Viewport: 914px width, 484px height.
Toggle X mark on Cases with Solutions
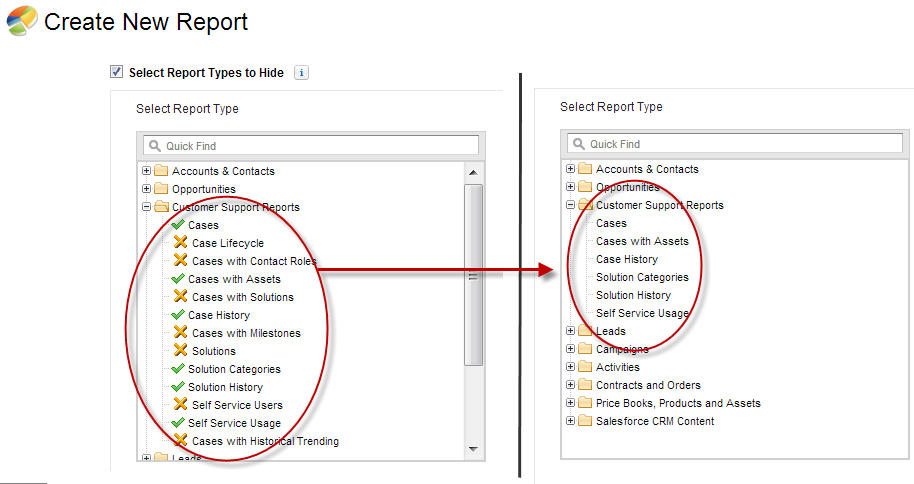pos(181,296)
